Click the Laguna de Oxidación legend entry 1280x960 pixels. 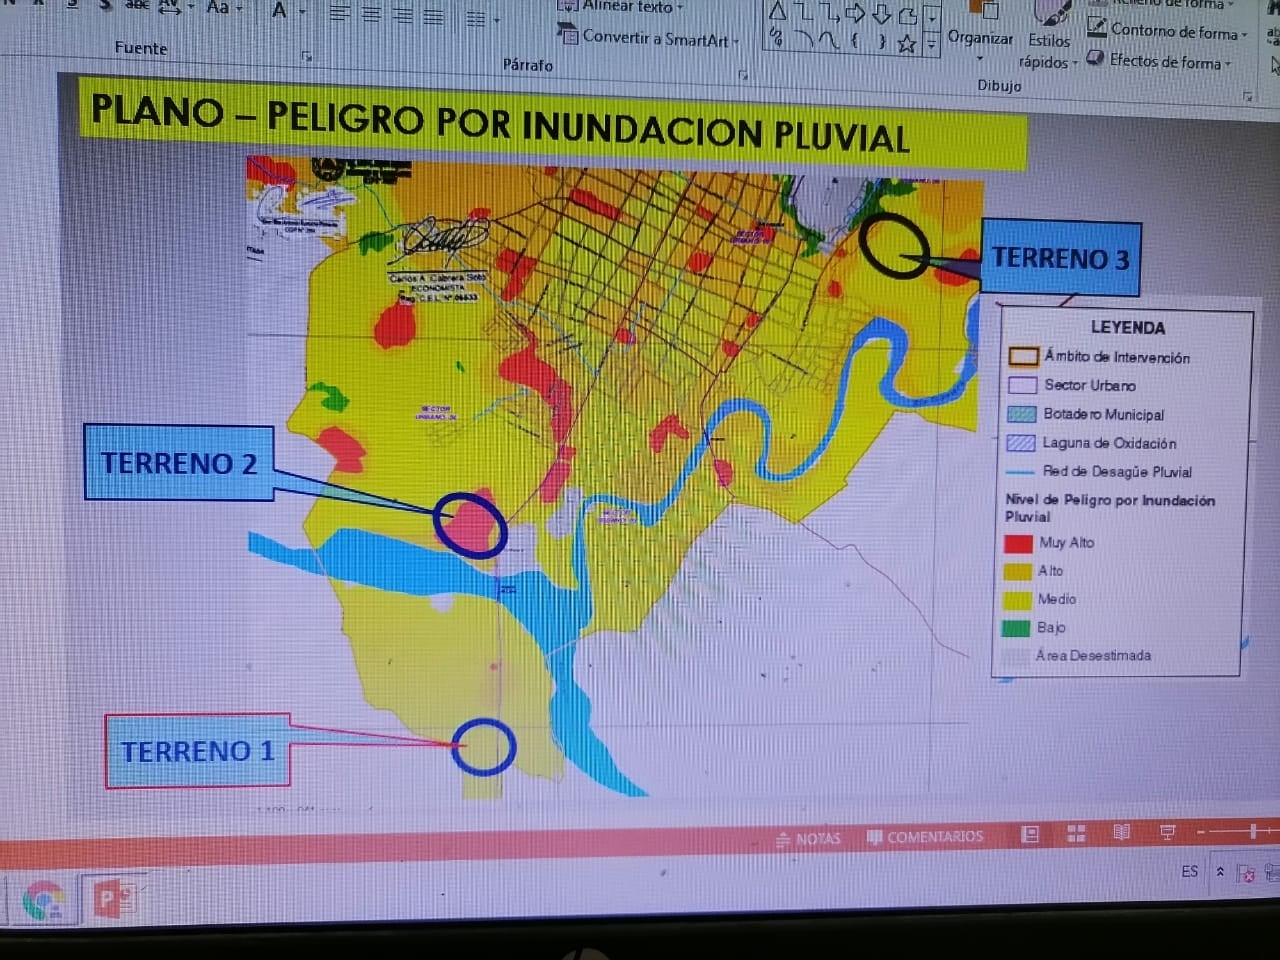[x=1091, y=442]
